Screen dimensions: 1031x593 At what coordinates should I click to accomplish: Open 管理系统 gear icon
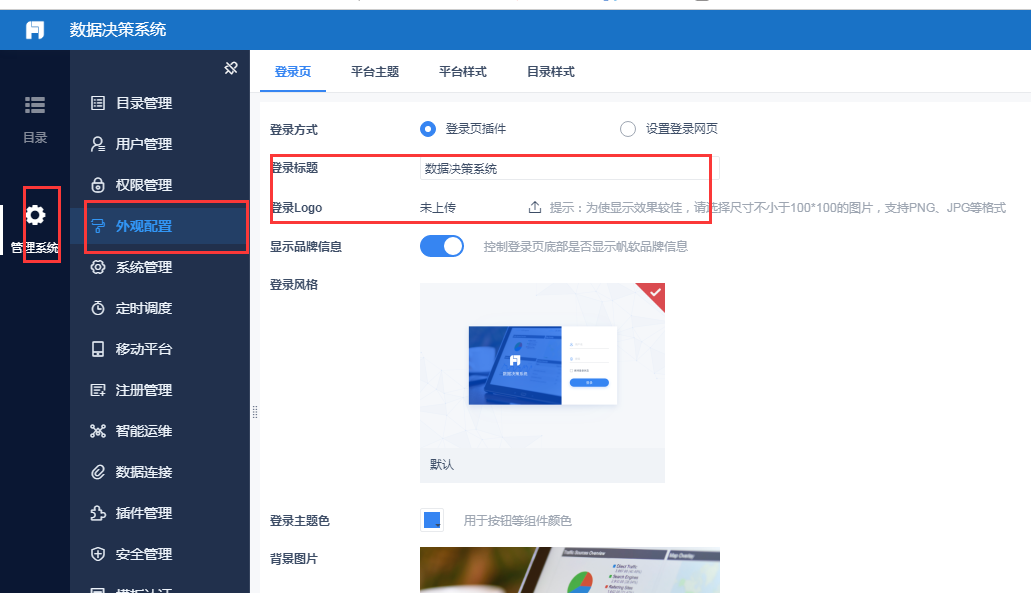point(35,215)
